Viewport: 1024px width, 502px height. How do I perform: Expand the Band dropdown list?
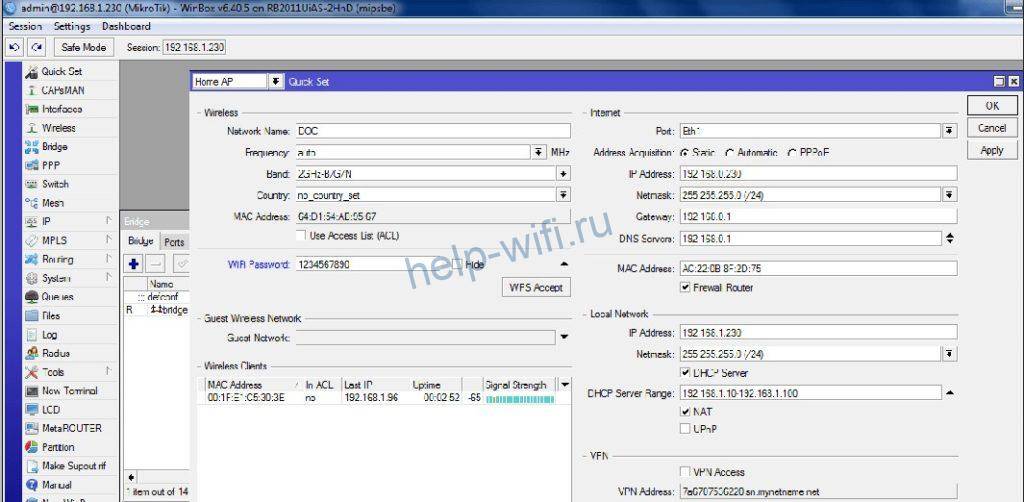(563, 173)
